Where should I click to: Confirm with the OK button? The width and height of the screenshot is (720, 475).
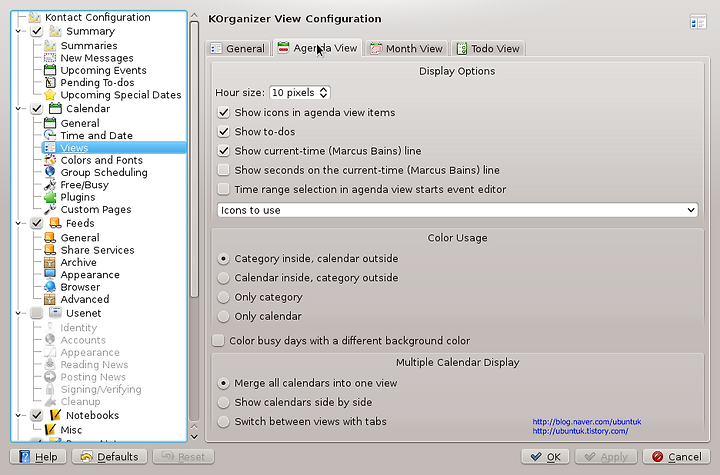pyautogui.click(x=545, y=457)
